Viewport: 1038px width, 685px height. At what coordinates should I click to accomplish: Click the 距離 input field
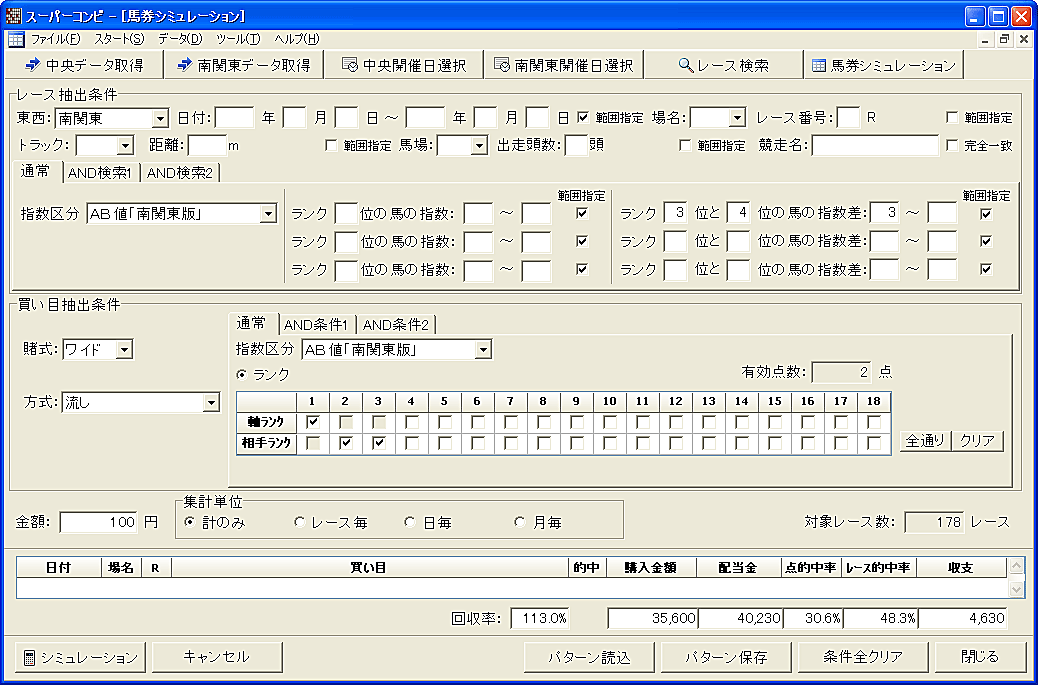[208, 146]
